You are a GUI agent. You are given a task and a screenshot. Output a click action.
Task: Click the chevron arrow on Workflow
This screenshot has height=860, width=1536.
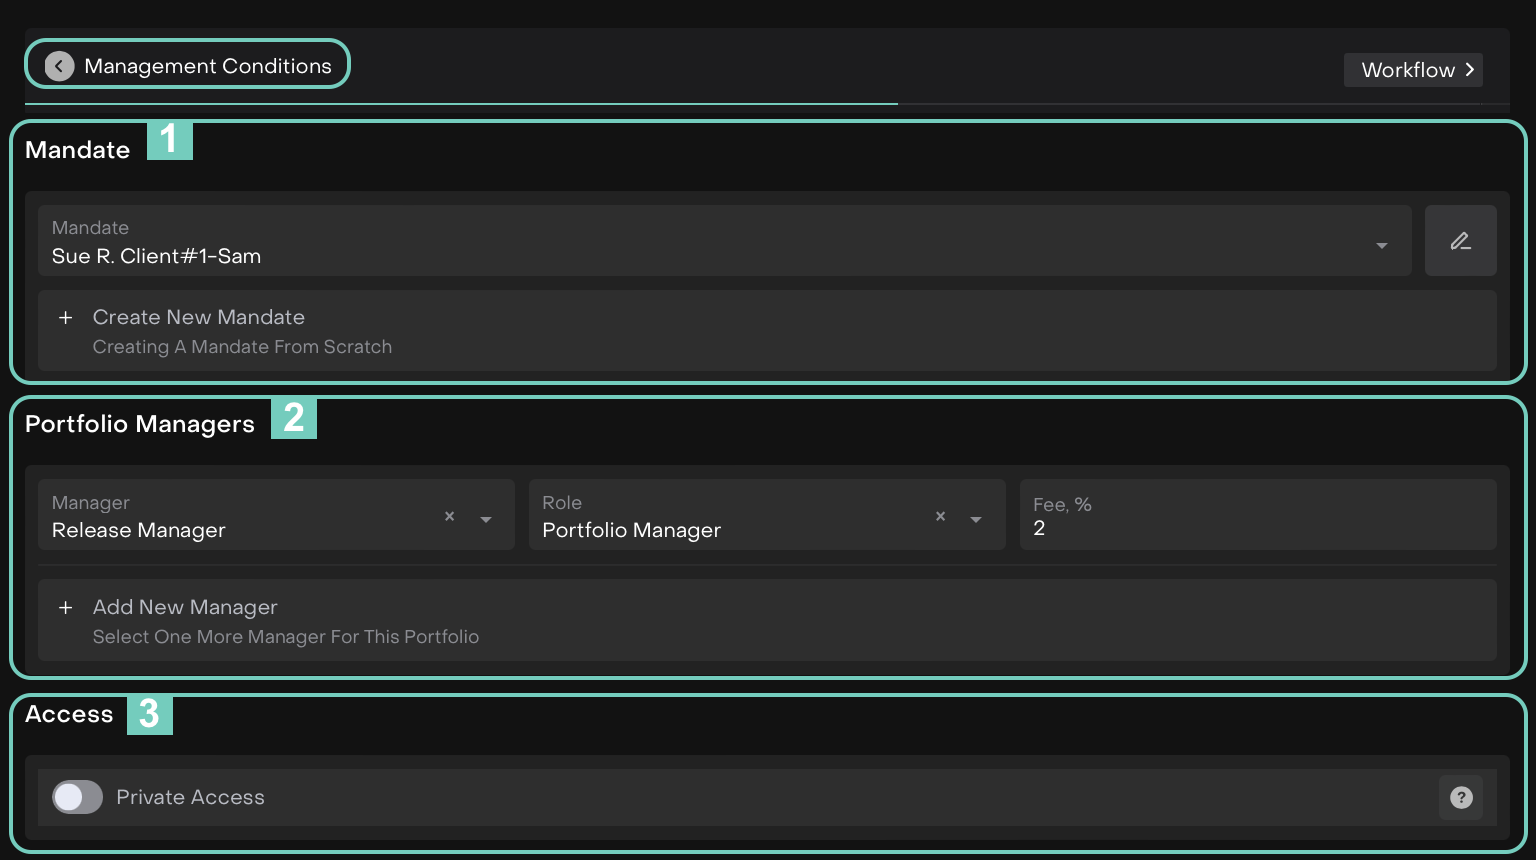click(1470, 70)
